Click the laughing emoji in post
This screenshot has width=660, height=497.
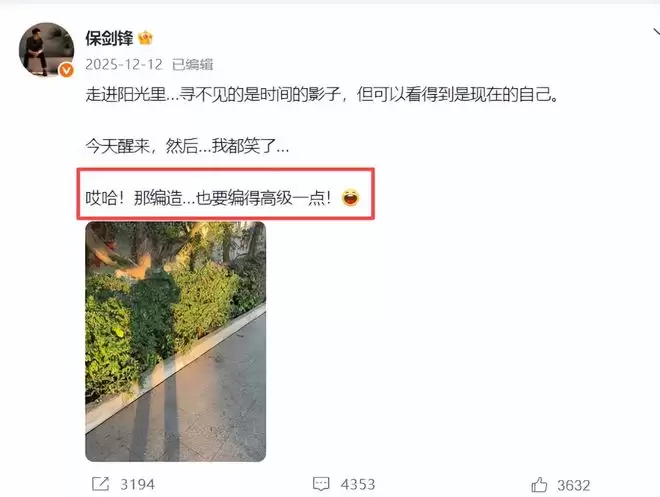tap(351, 197)
